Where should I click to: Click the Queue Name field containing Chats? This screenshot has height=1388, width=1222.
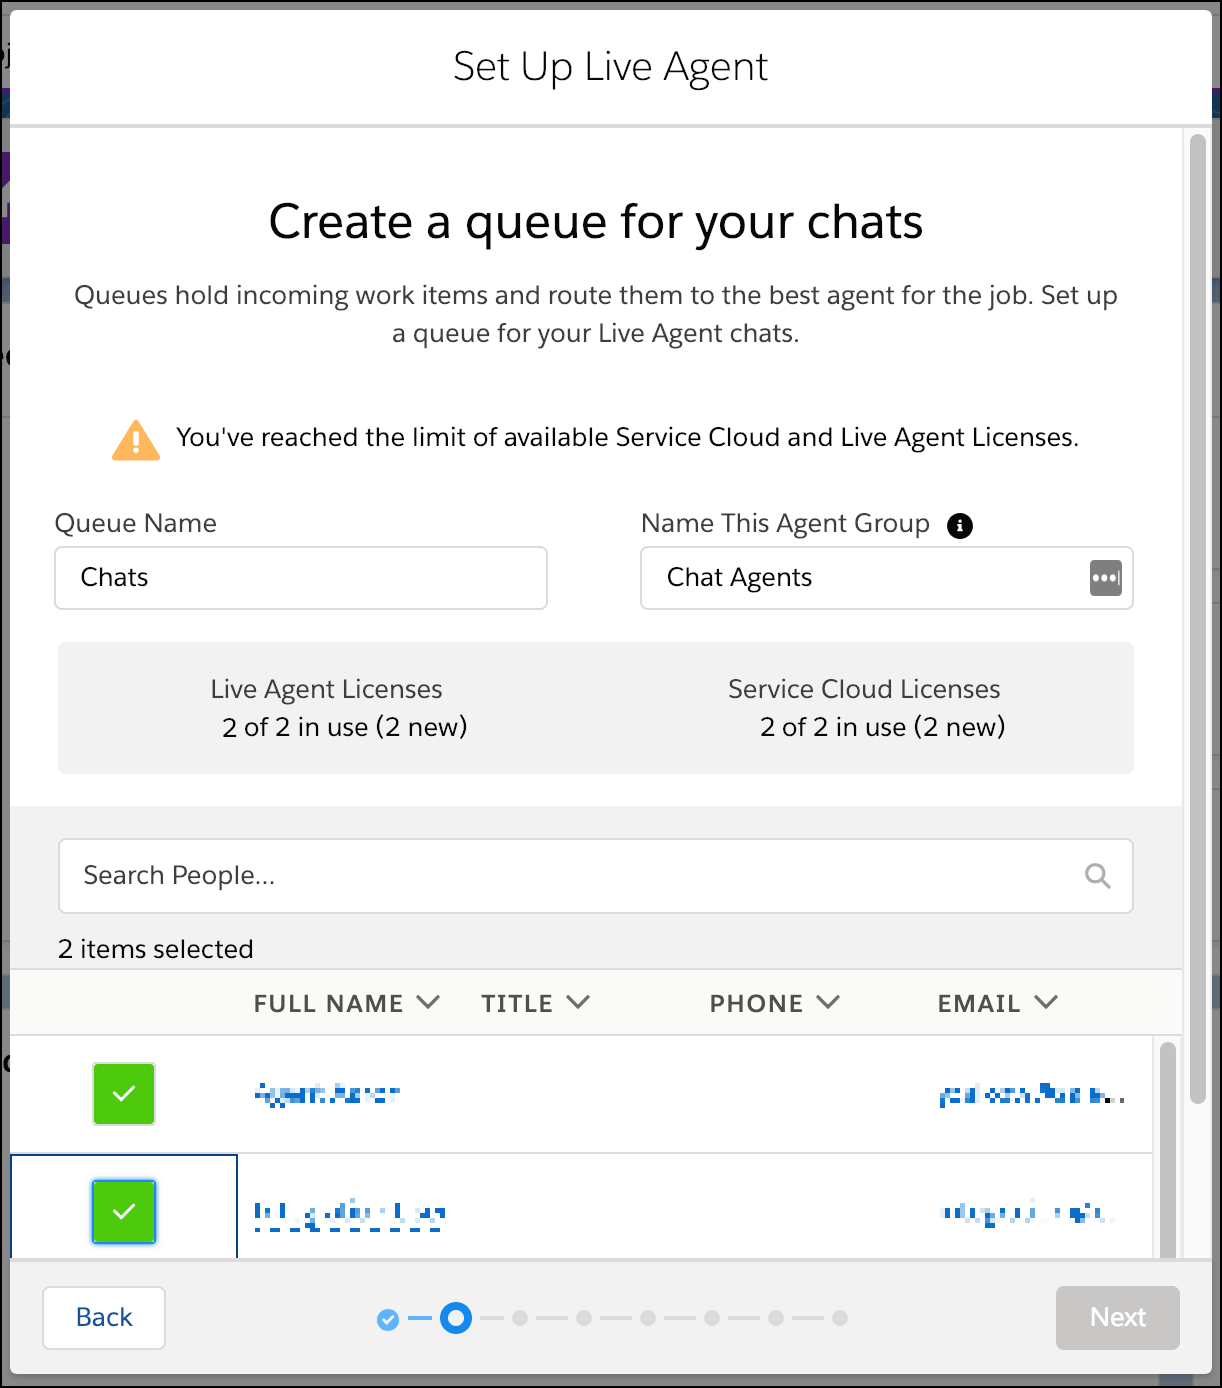(x=300, y=578)
